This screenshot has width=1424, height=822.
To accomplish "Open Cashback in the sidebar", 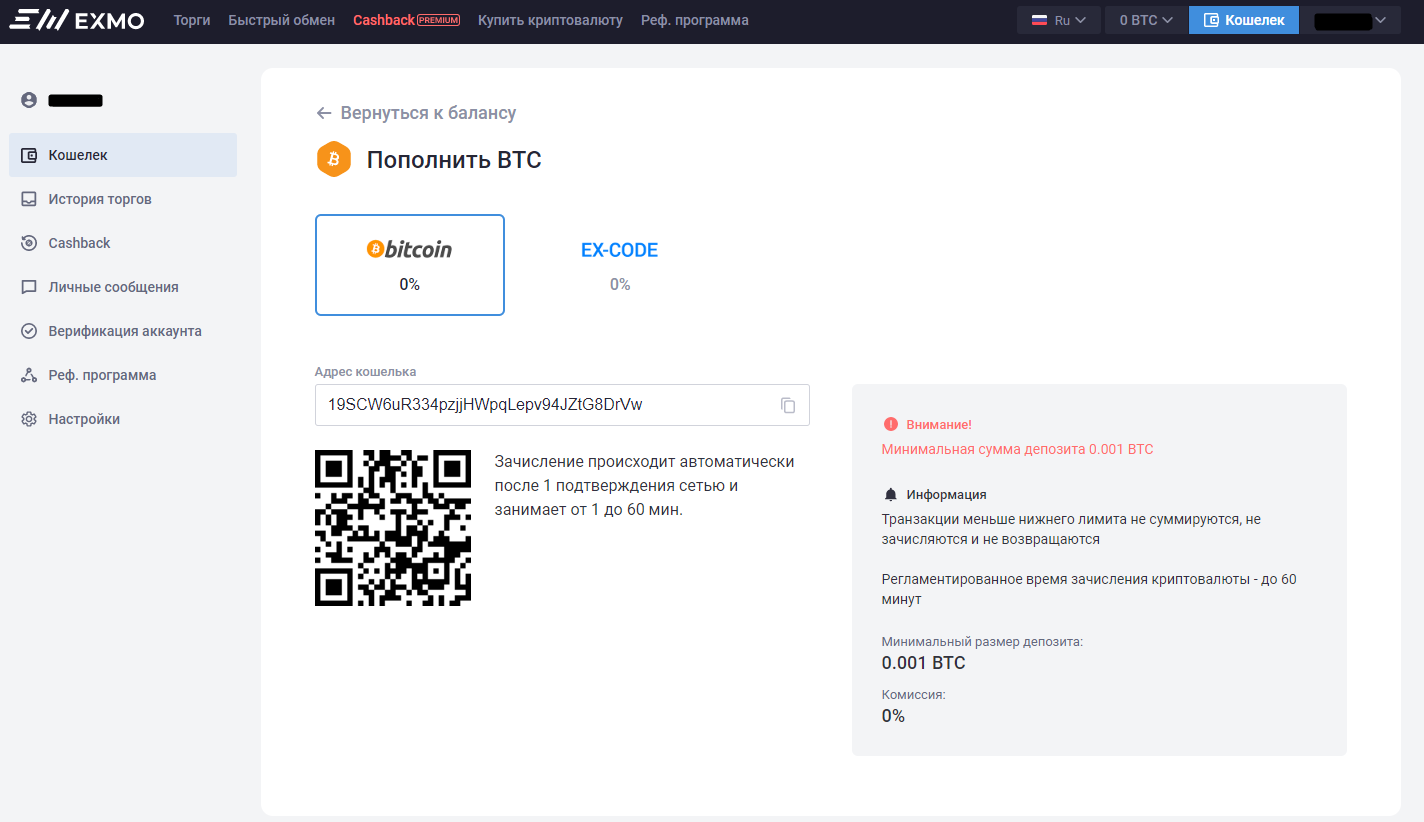I will (79, 243).
